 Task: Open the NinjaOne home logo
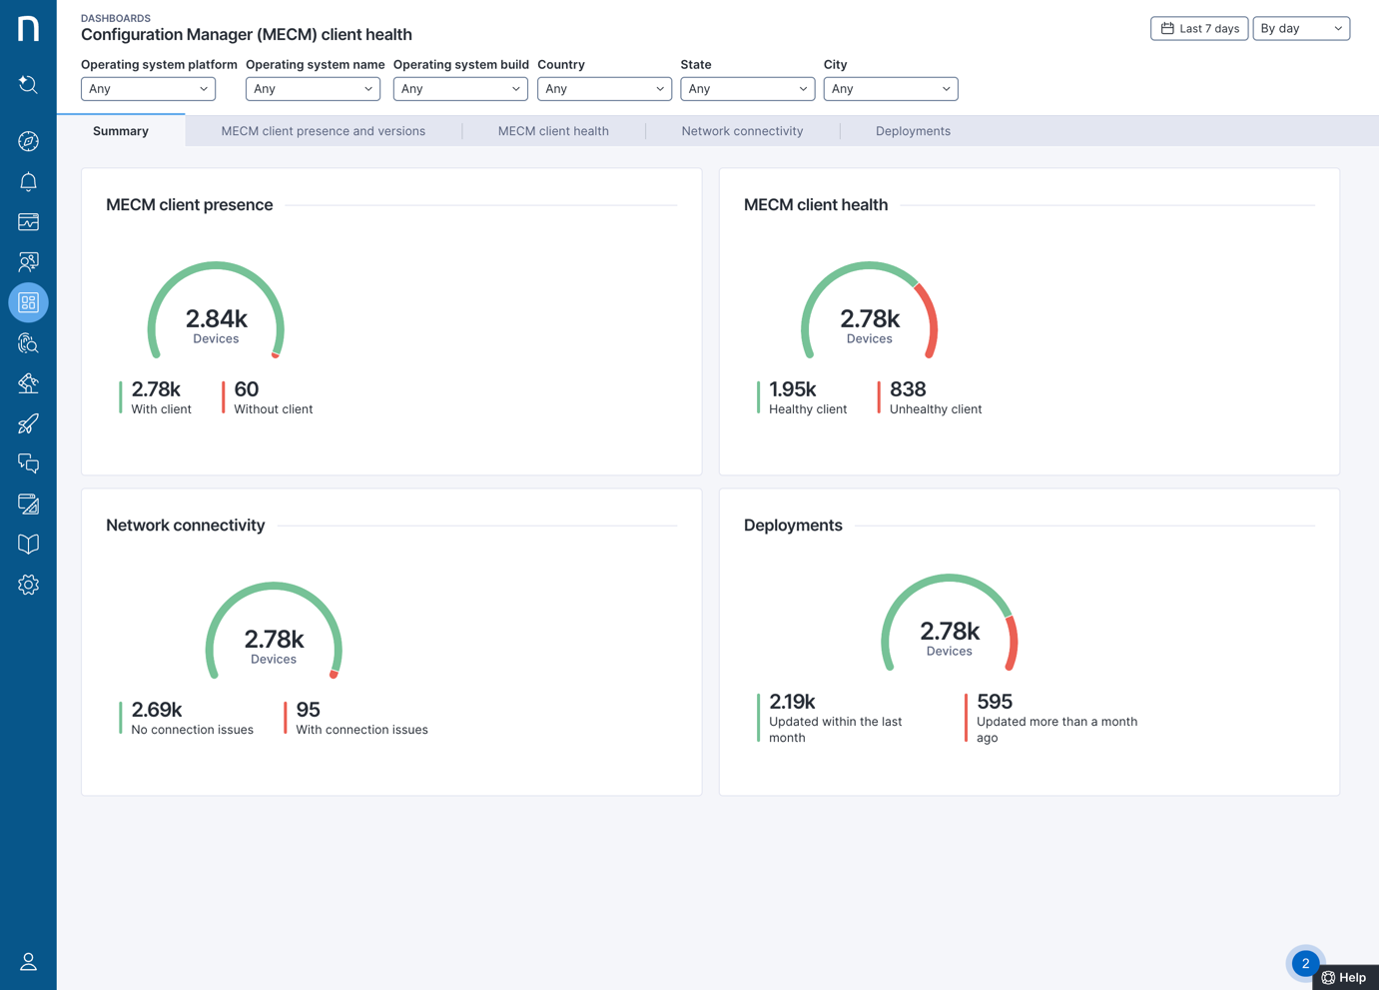[28, 28]
